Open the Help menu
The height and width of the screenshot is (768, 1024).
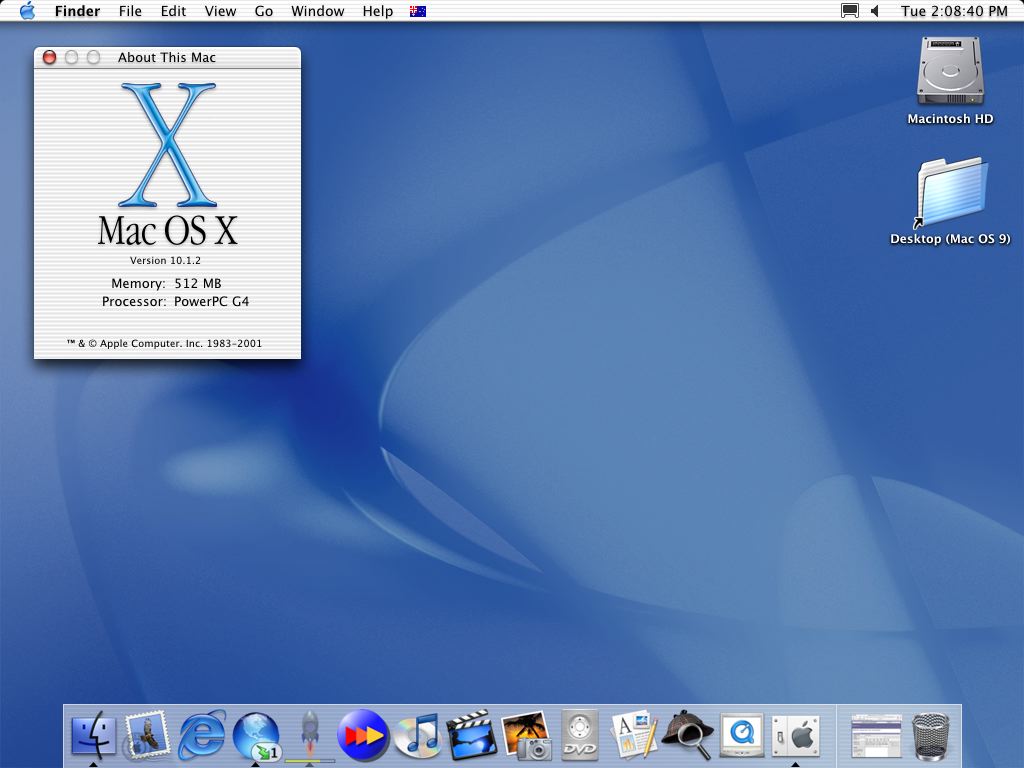point(377,11)
